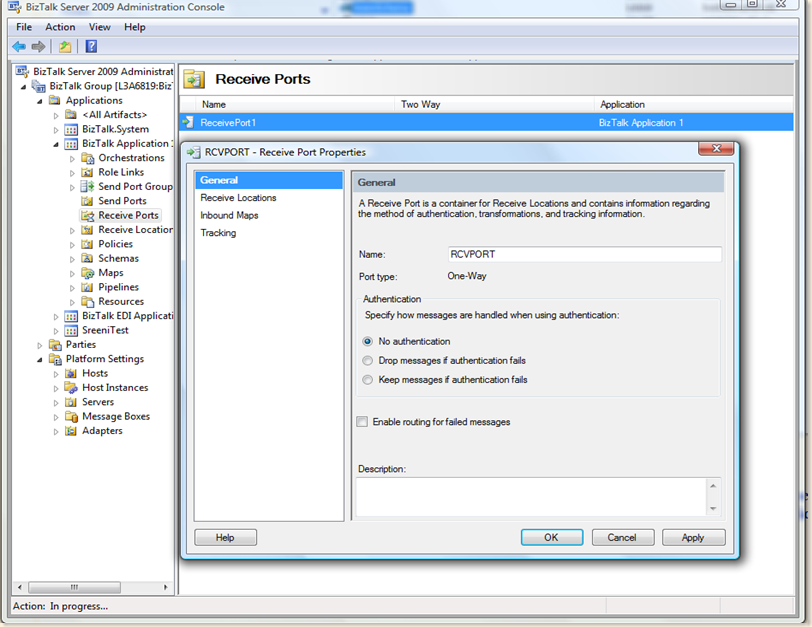Click the Forward arrow toolbar icon

[38, 47]
